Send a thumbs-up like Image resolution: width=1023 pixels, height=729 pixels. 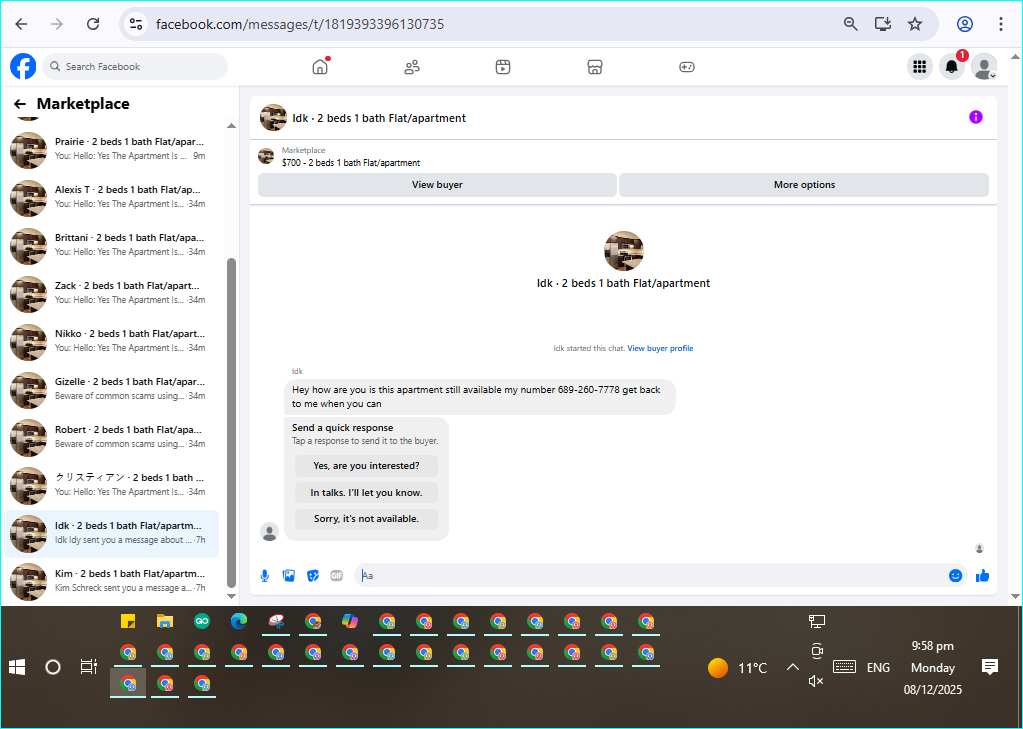pos(983,576)
